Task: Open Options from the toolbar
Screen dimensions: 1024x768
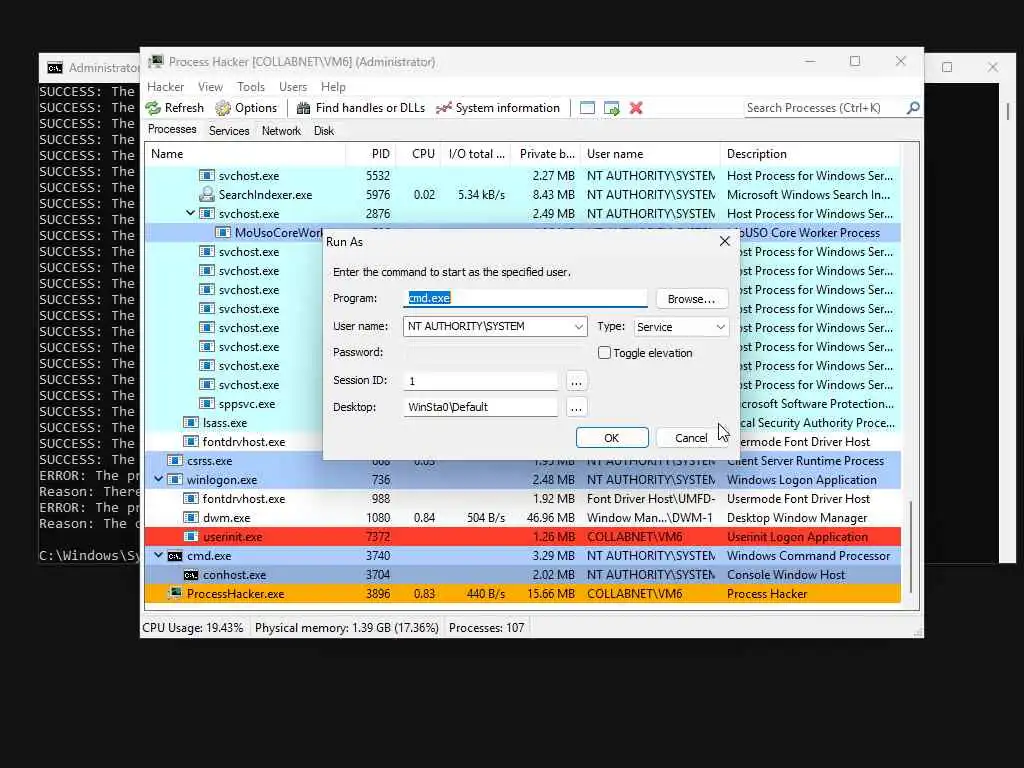Action: (246, 108)
